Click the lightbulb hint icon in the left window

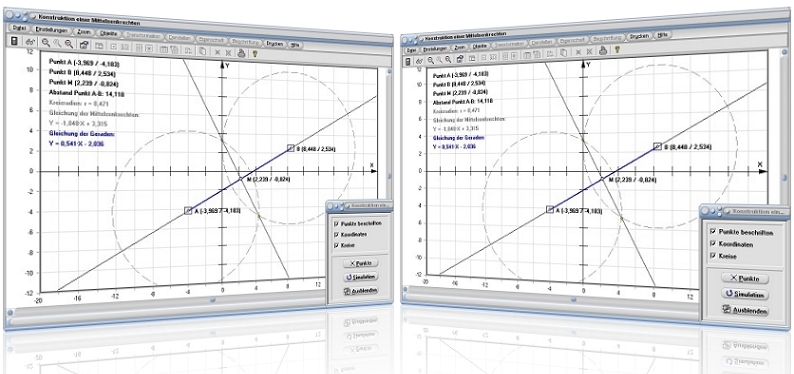click(255, 53)
